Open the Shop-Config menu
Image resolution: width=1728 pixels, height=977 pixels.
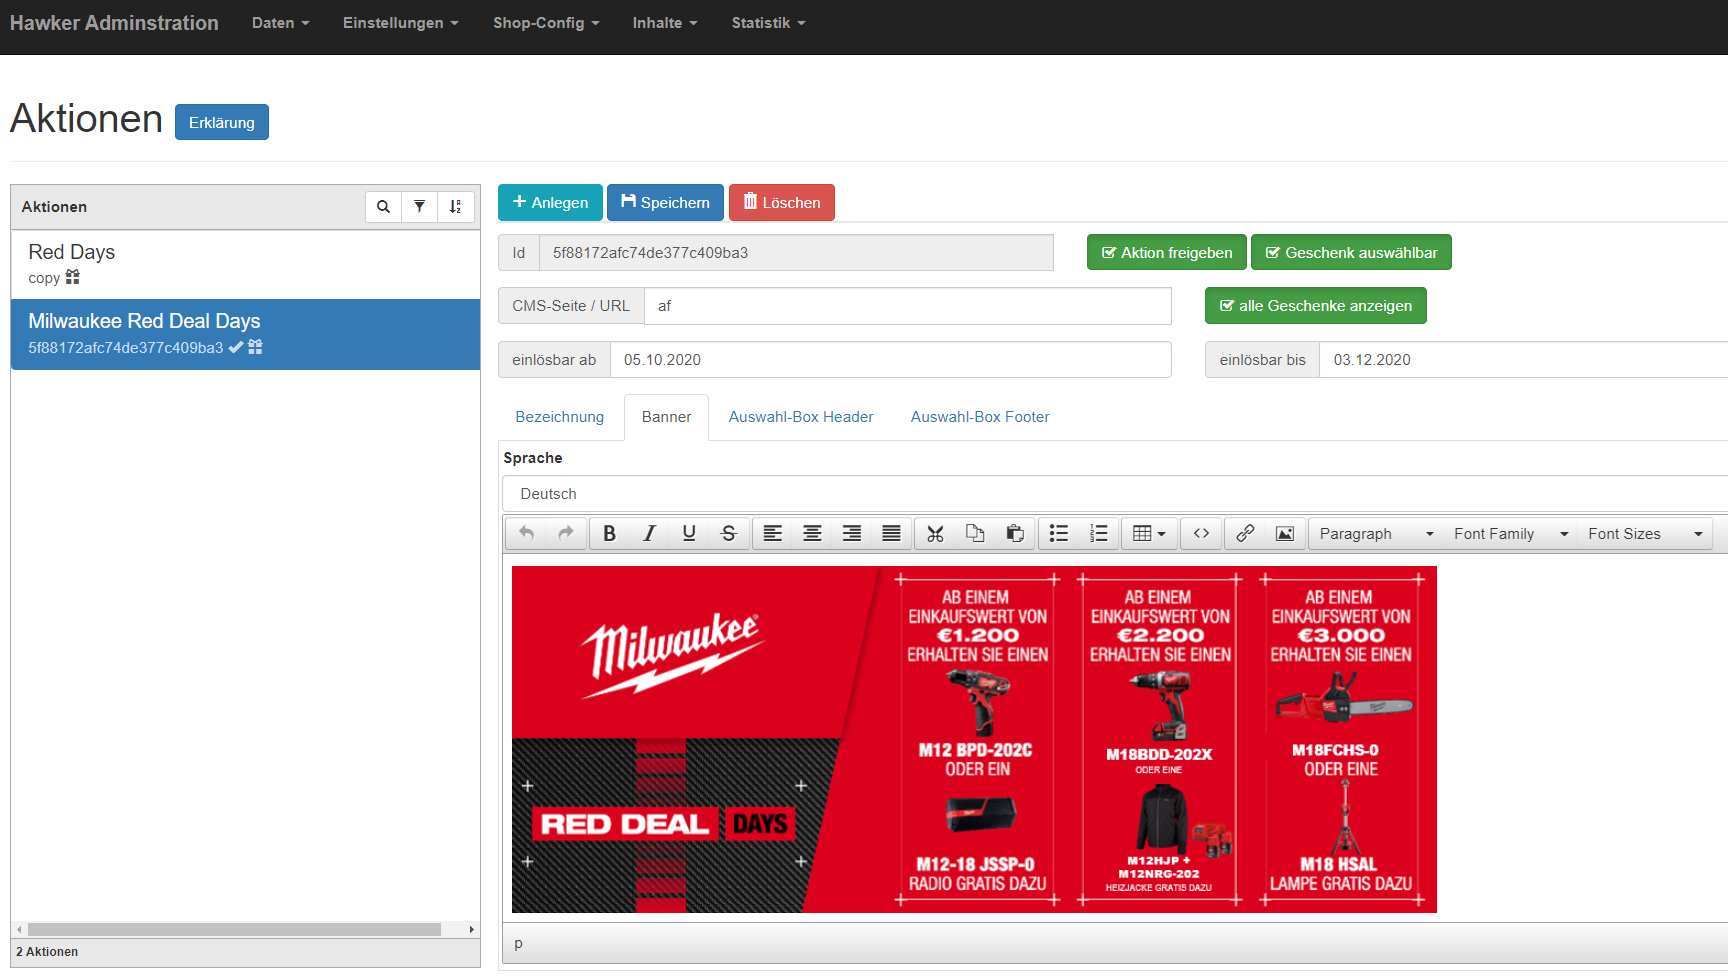(546, 23)
